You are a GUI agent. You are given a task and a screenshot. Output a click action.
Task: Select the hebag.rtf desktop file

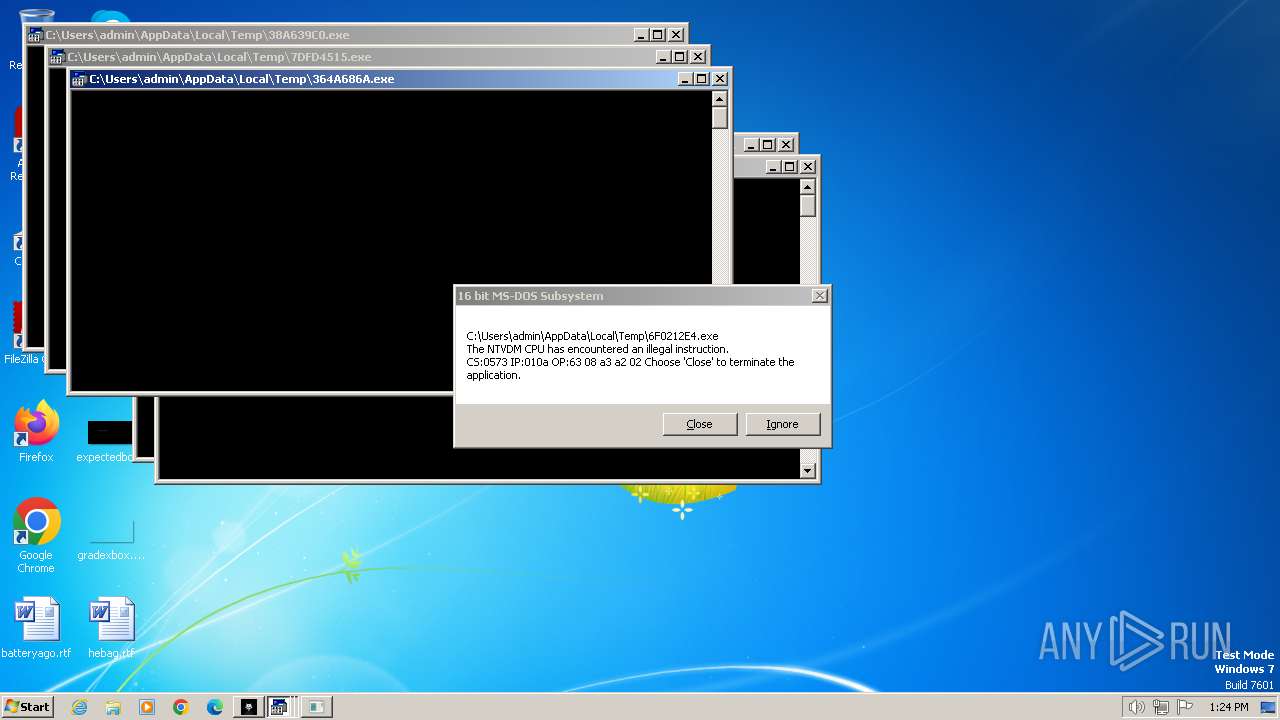tap(111, 628)
